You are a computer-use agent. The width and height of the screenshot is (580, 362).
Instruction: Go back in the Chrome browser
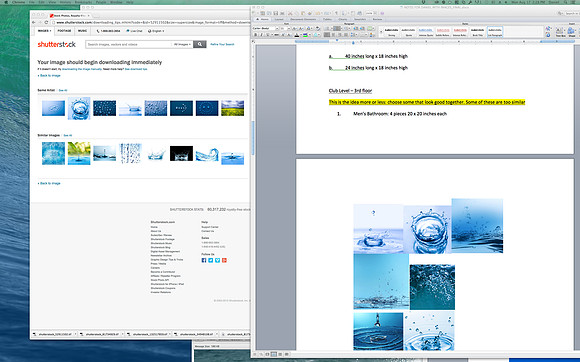[x=34, y=22]
